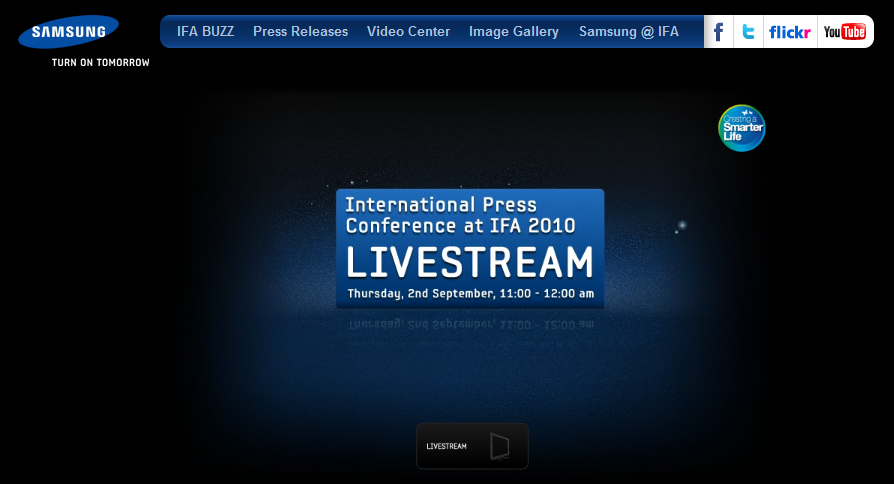Click the Creating a Smarter Life badge
Screen dimensions: 894x484
pyautogui.click(x=742, y=128)
